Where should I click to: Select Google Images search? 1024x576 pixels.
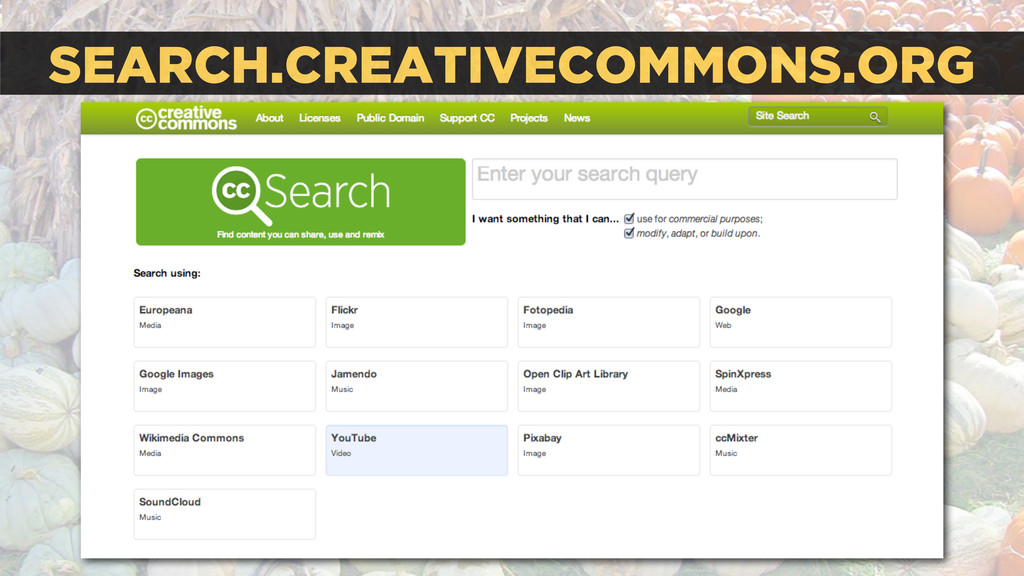coord(225,386)
